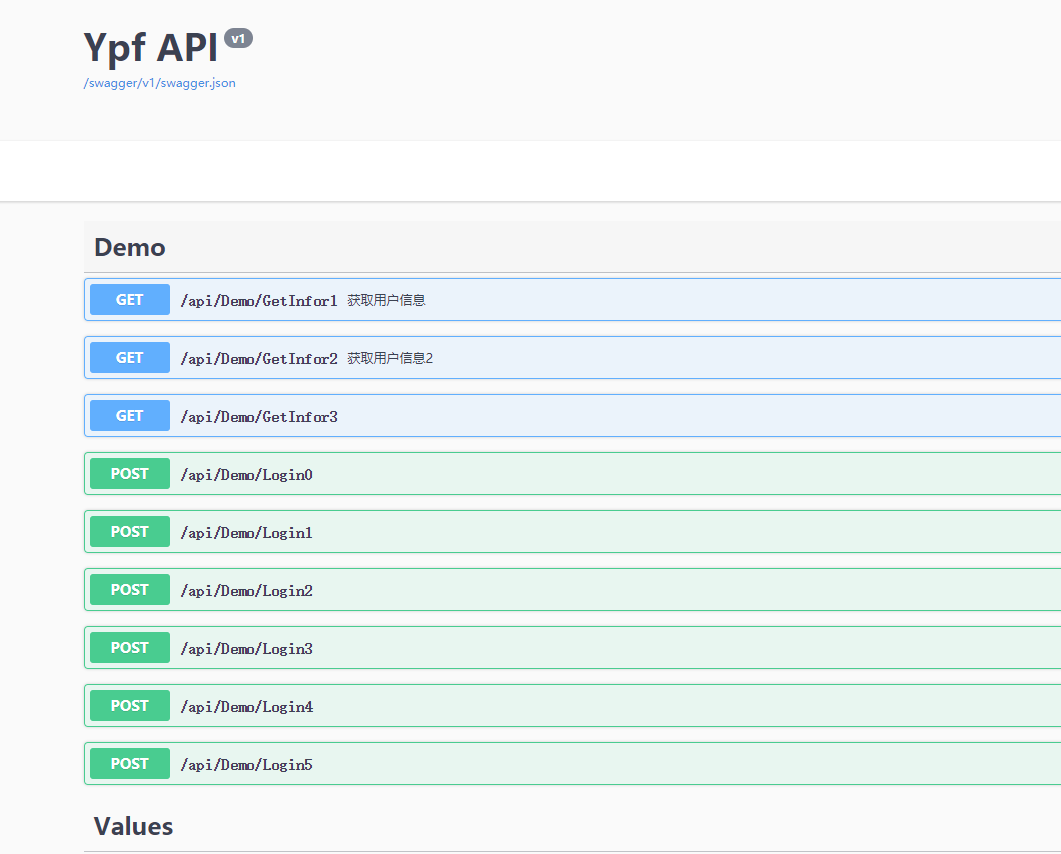Click the POST badge for Login5

click(130, 764)
